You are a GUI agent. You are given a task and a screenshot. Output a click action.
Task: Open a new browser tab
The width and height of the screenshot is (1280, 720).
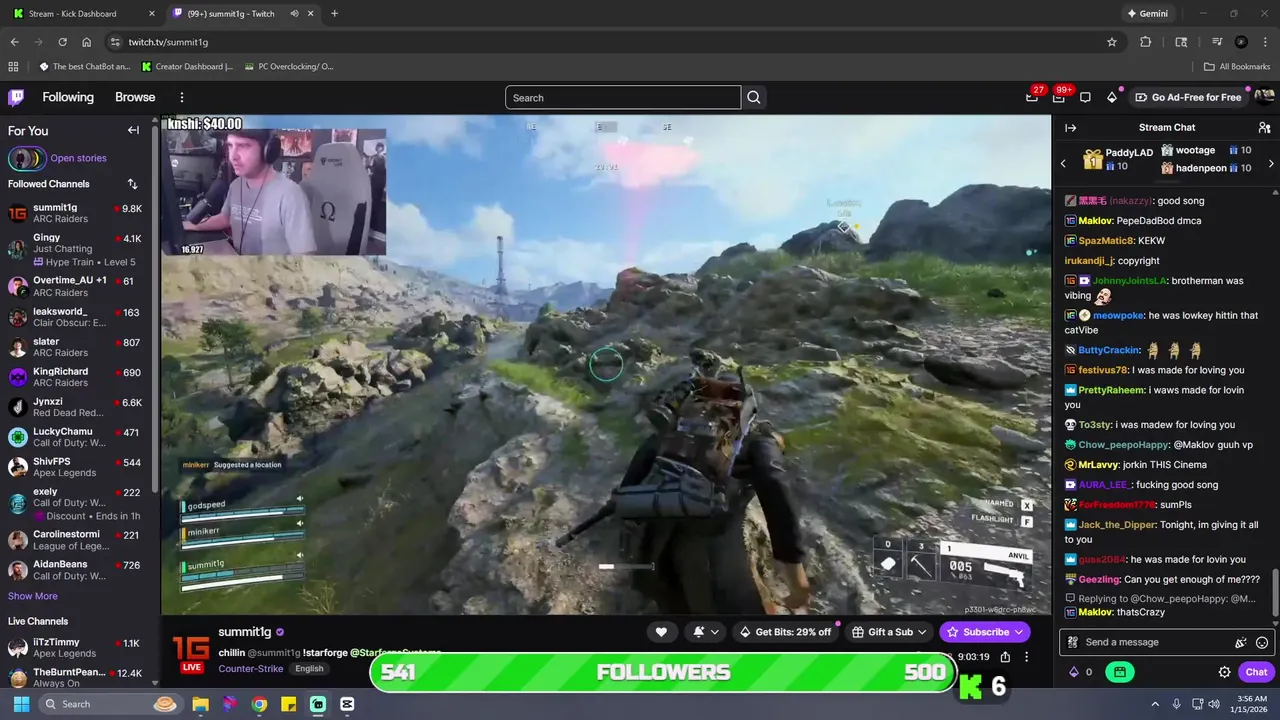point(334,14)
